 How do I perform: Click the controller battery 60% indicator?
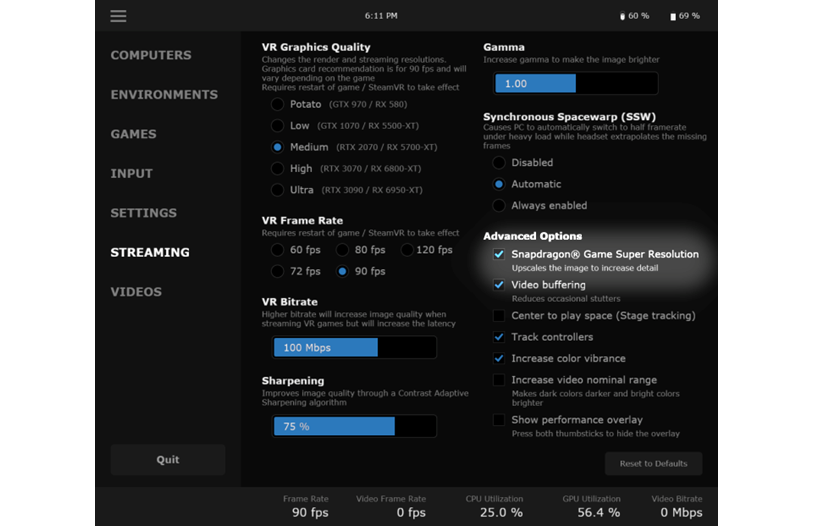point(635,16)
